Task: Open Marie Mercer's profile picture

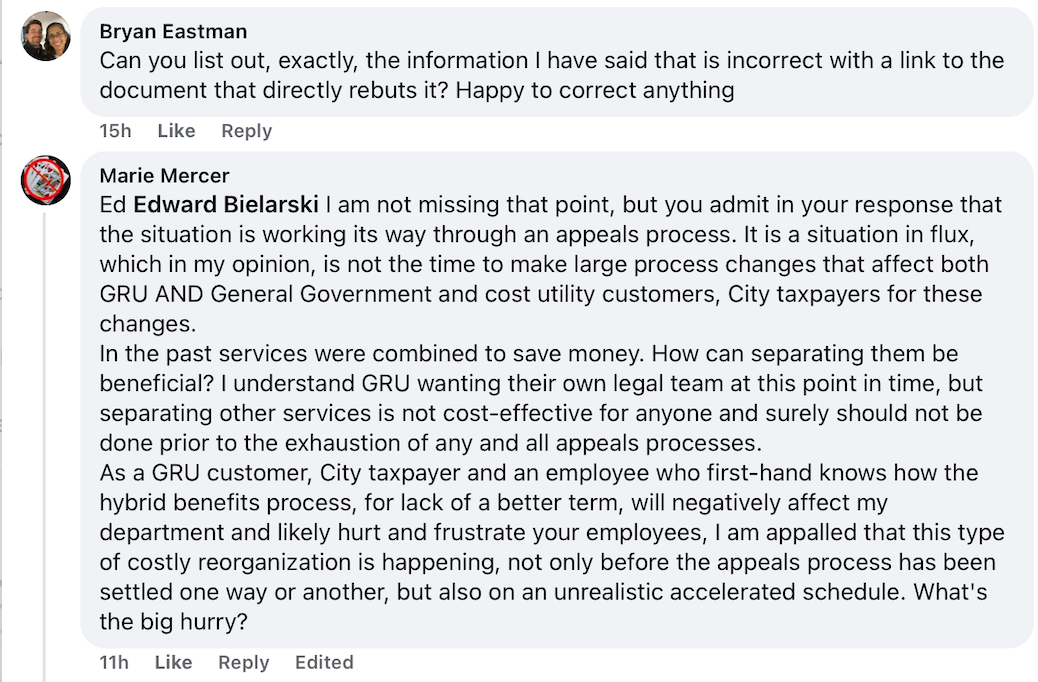Action: pos(46,180)
